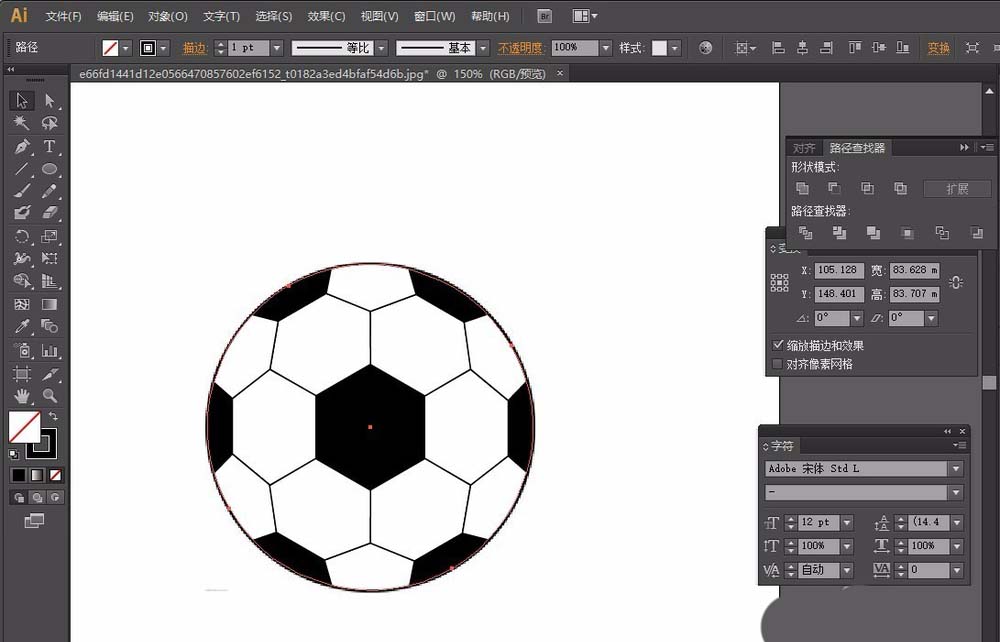Image resolution: width=1000 pixels, height=642 pixels.
Task: Open the opacity 100% dropdown
Action: (x=605, y=48)
